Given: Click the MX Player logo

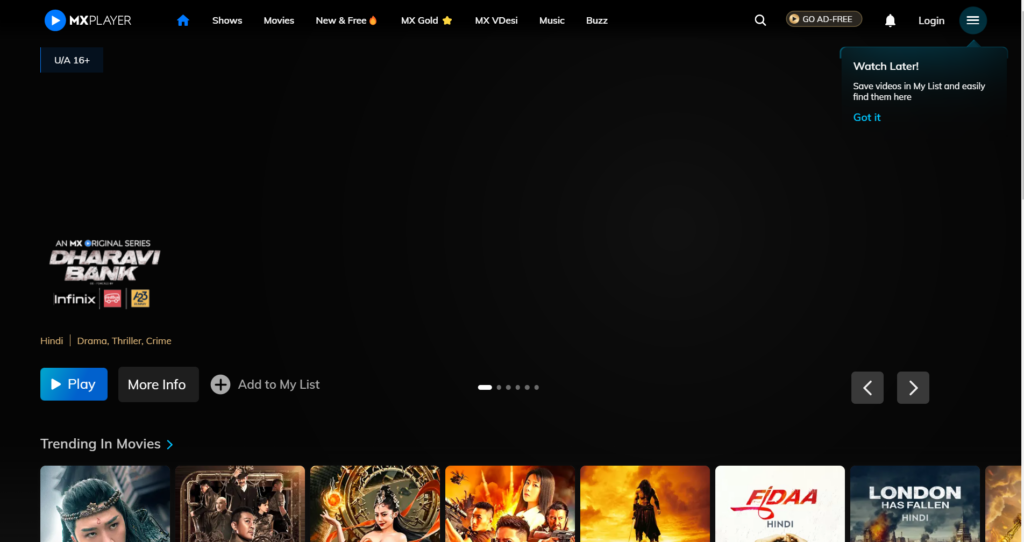Looking at the screenshot, I should 88,20.
